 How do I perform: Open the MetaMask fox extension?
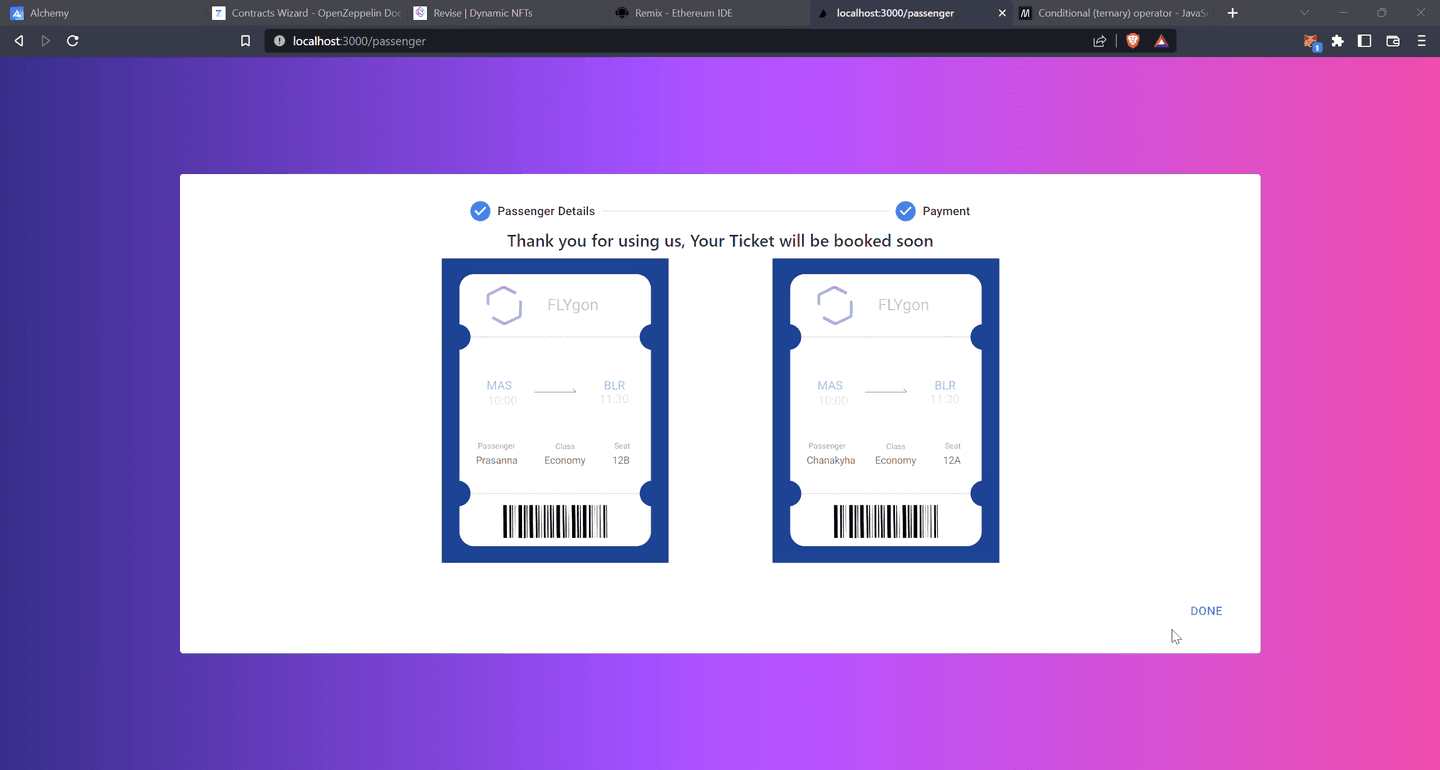pyautogui.click(x=1311, y=41)
